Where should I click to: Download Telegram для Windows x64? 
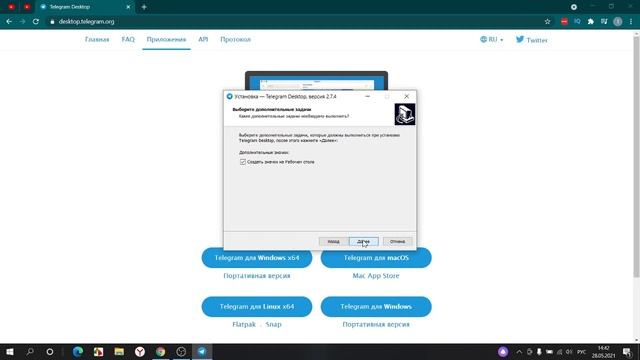[x=257, y=258]
